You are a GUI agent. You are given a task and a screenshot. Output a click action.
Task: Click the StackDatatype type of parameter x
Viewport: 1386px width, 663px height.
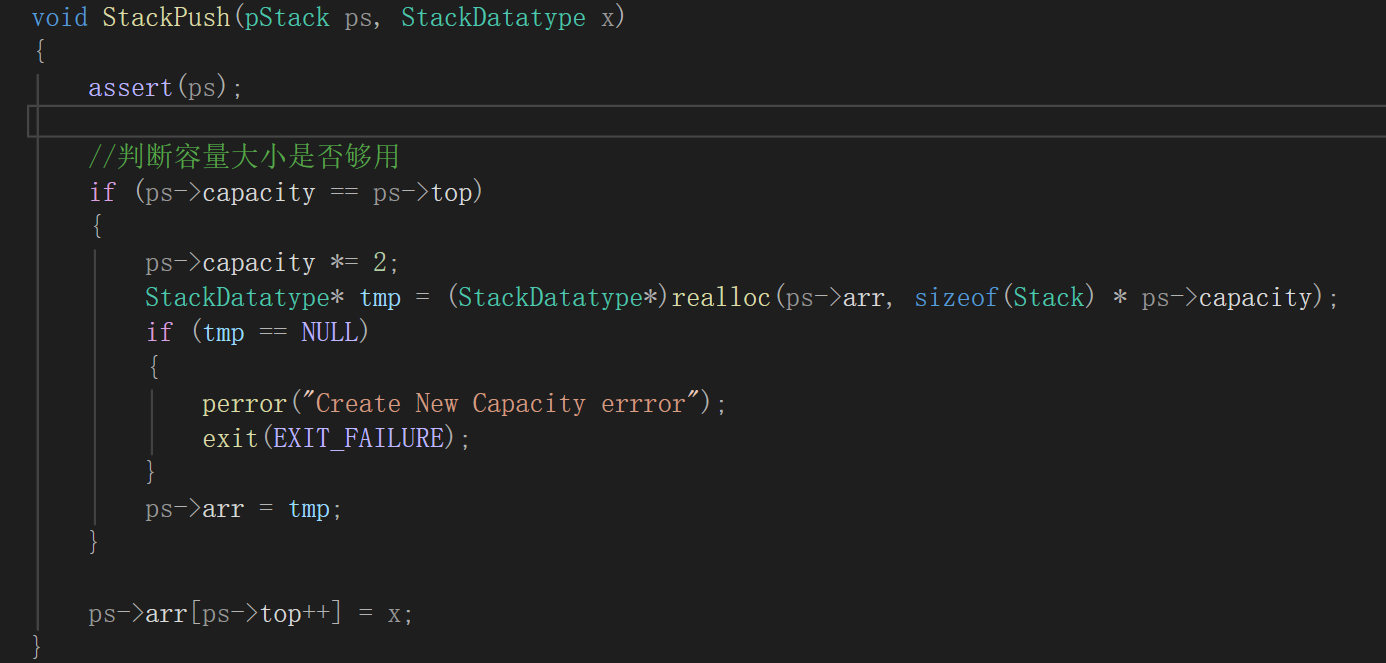pos(493,18)
